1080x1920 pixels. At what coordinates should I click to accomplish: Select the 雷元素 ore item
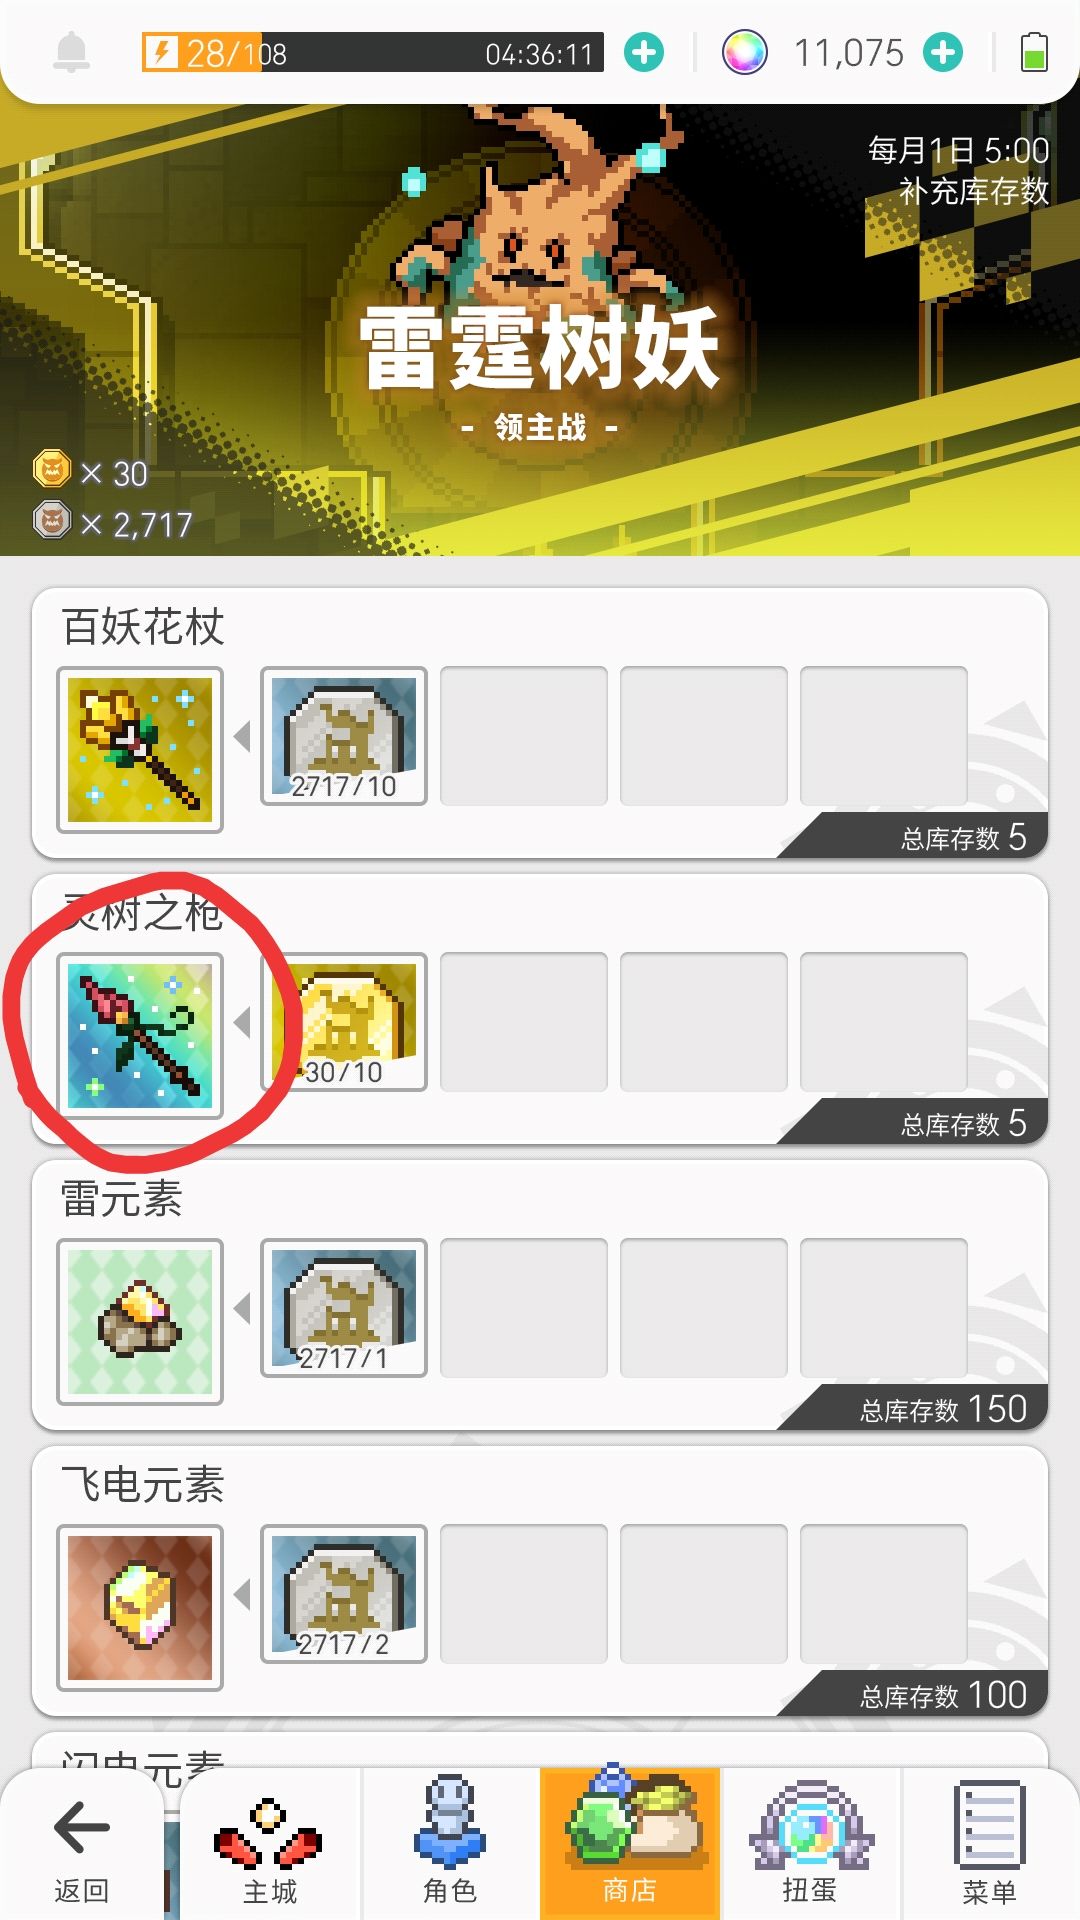(x=140, y=1322)
